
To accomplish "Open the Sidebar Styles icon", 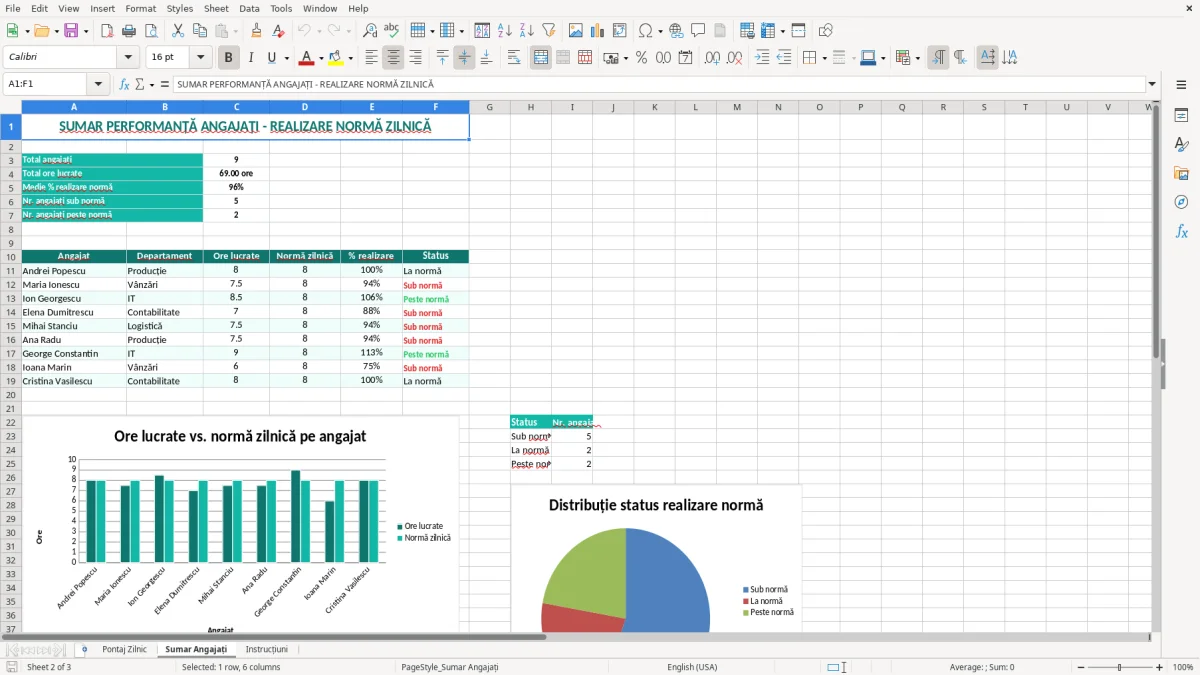I will 1181,144.
